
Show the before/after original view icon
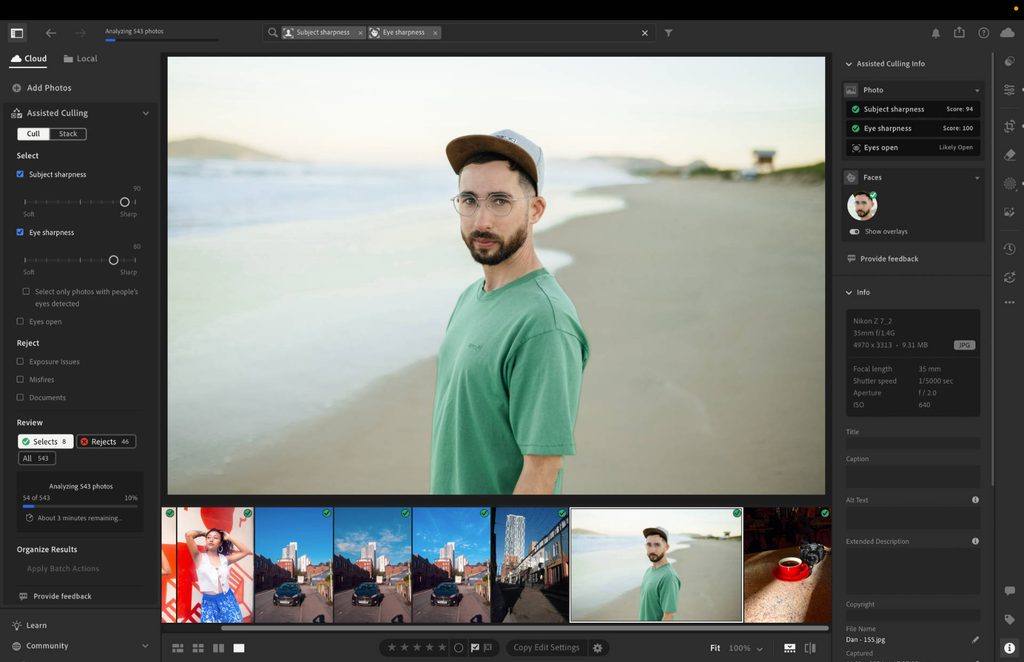[810, 648]
